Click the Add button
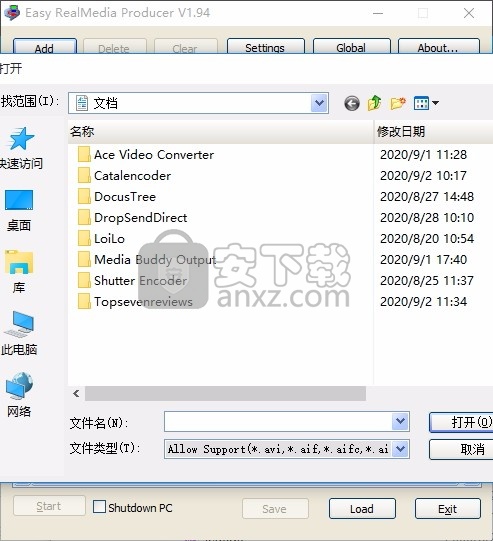This screenshot has width=493, height=541. (45, 46)
